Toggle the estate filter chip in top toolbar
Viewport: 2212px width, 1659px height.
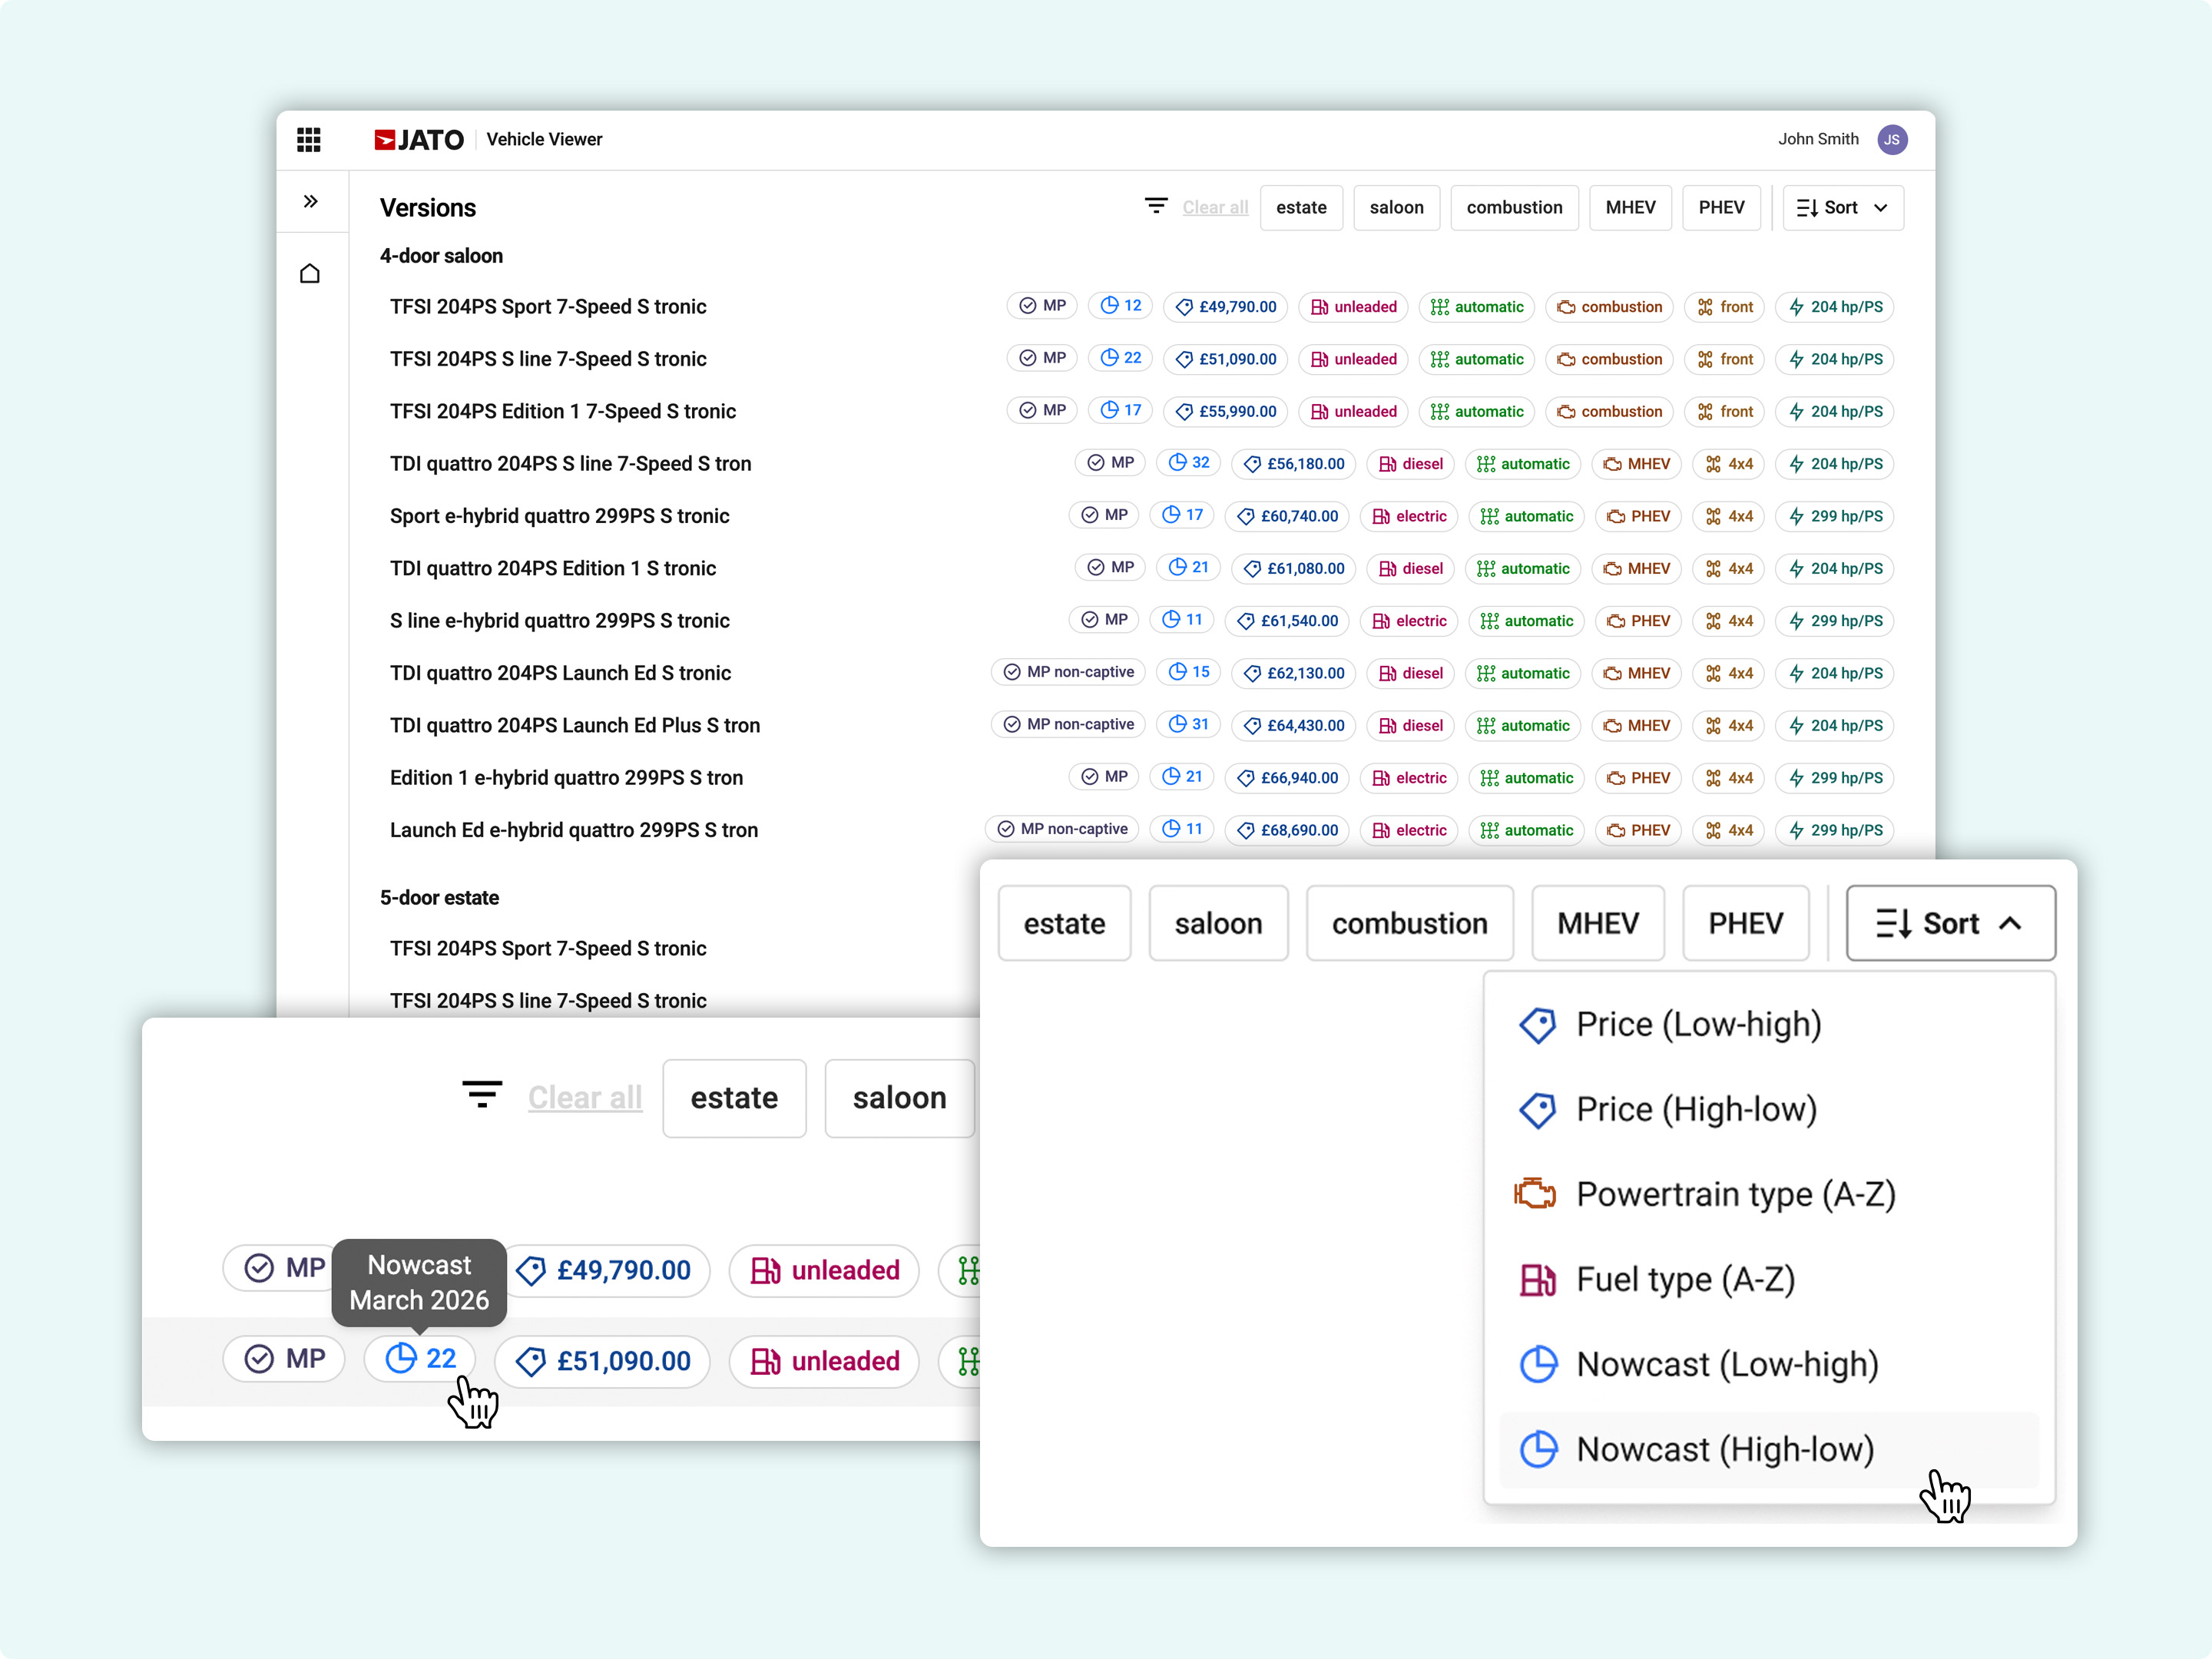pyautogui.click(x=1300, y=208)
